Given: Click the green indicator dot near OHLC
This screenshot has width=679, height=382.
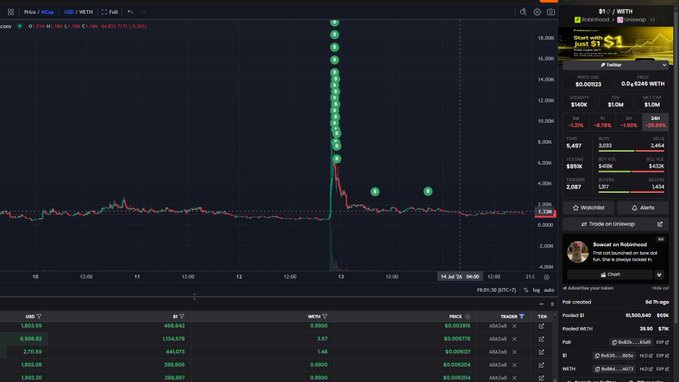Looking at the screenshot, I should [x=19, y=26].
